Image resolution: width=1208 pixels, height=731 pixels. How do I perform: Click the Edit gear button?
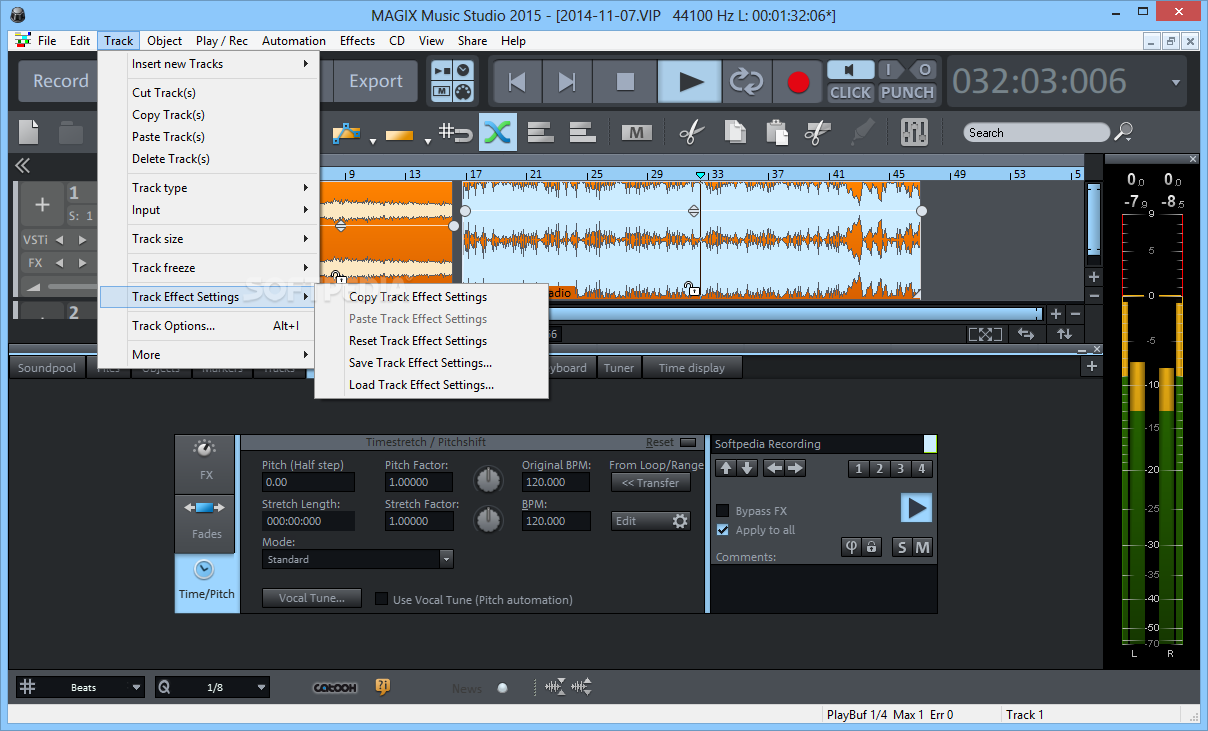[650, 521]
